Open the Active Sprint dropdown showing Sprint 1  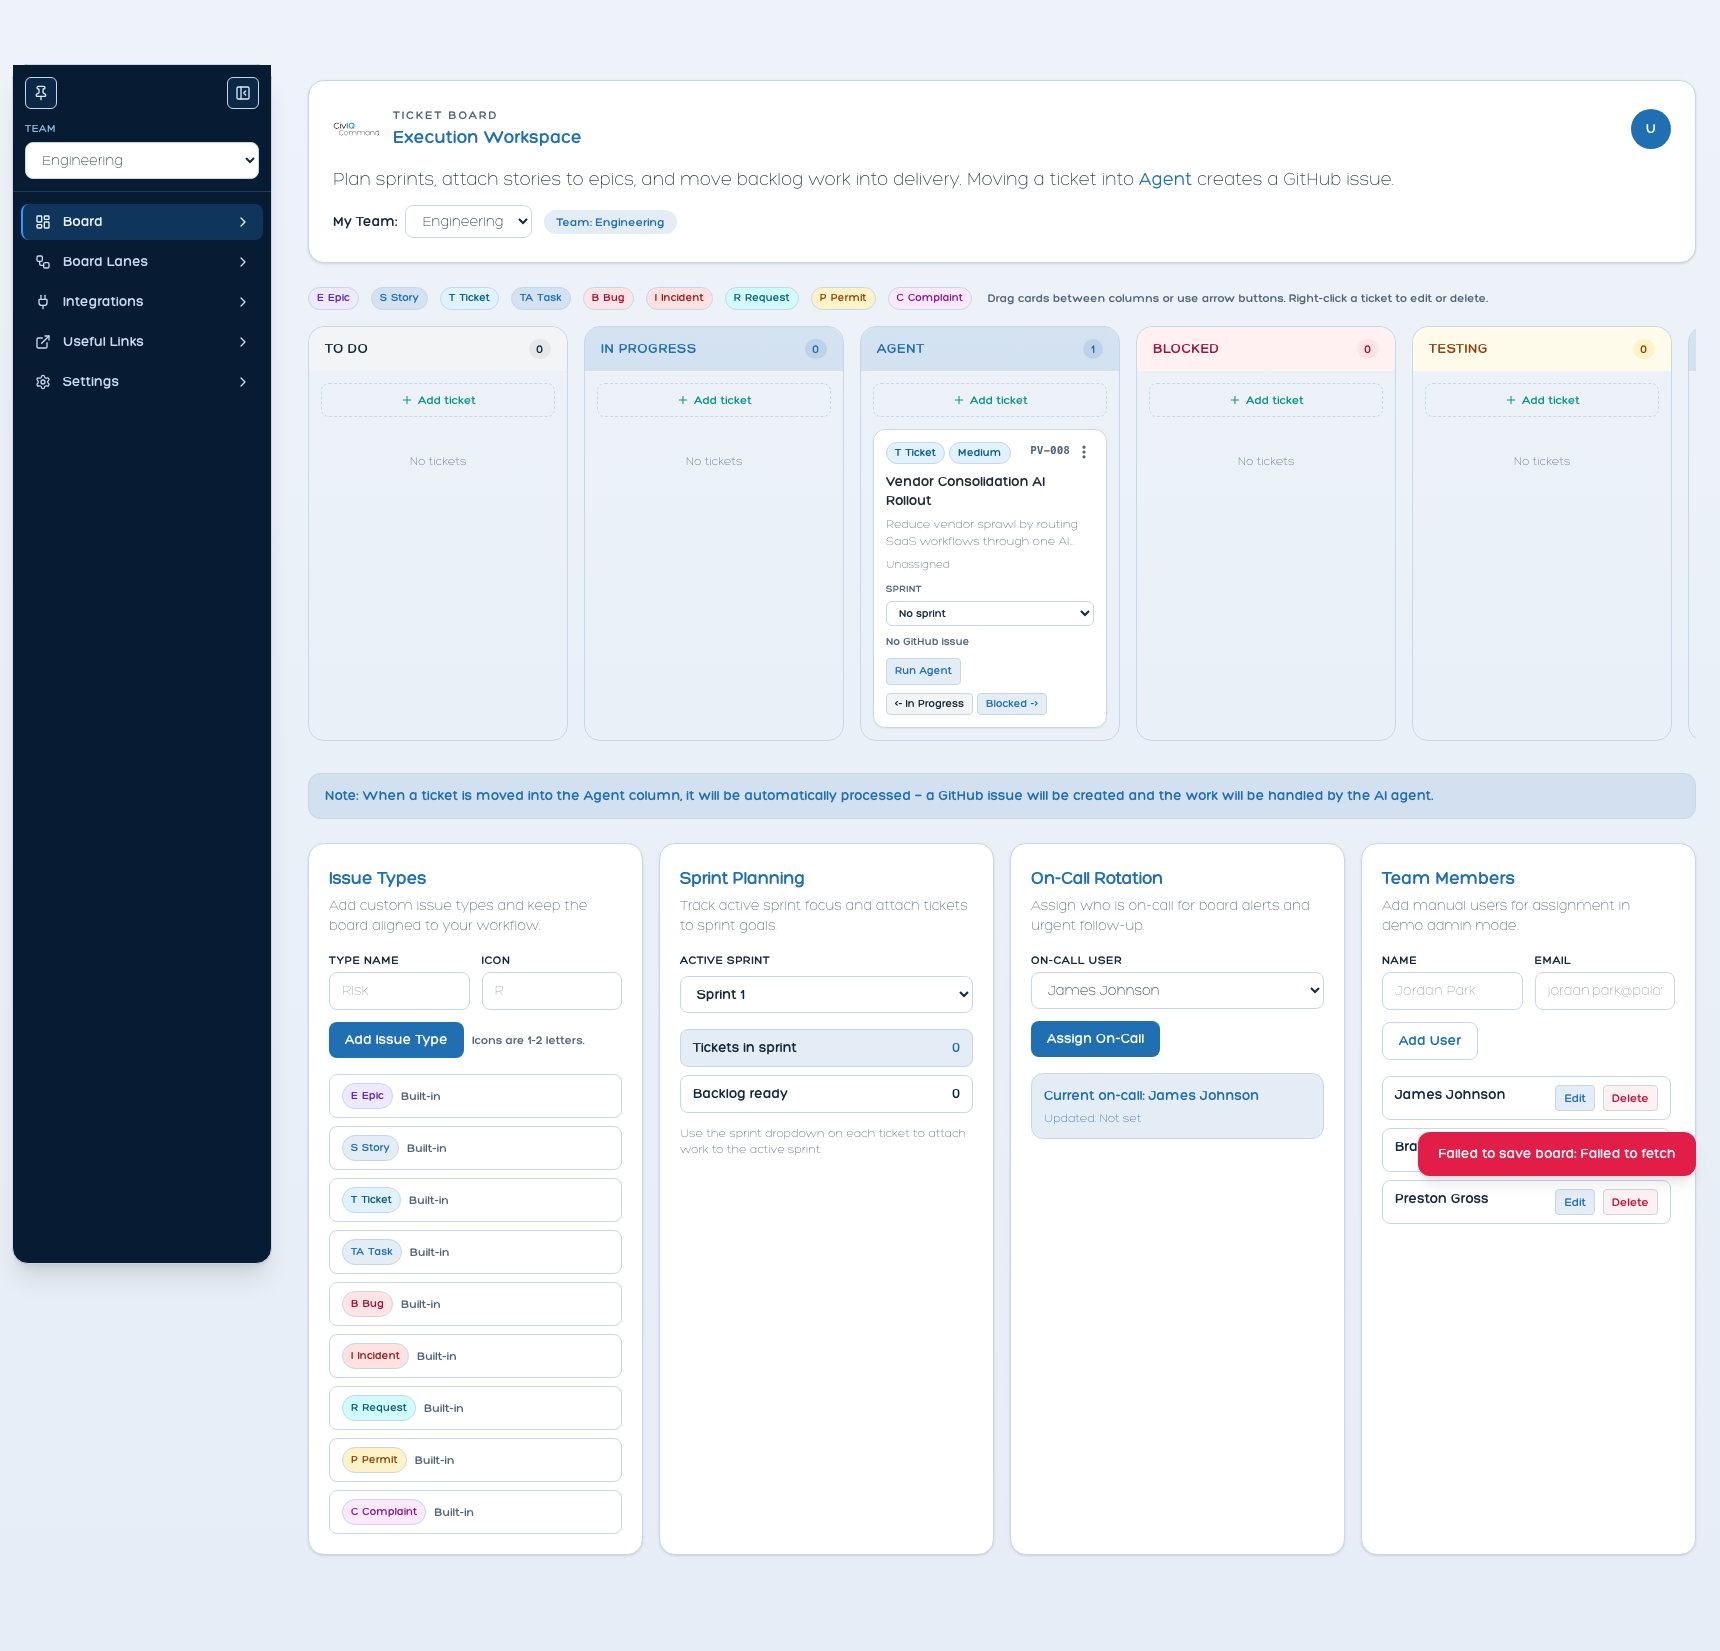pos(825,994)
